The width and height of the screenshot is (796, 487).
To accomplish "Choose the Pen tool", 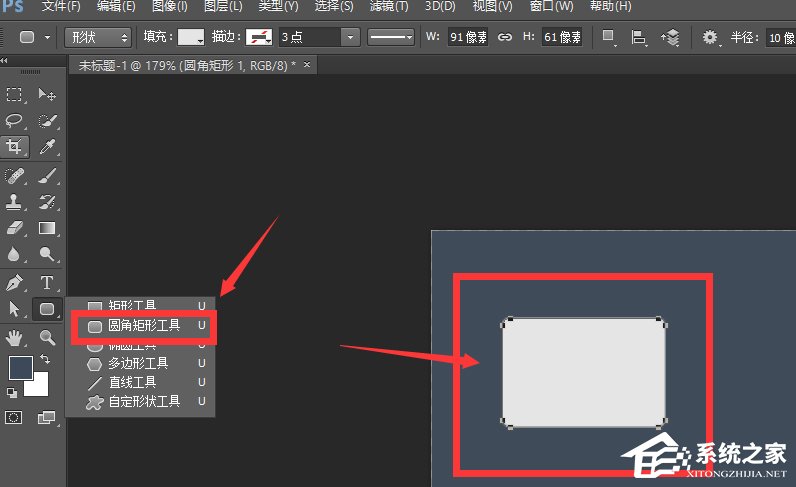I will [x=15, y=283].
